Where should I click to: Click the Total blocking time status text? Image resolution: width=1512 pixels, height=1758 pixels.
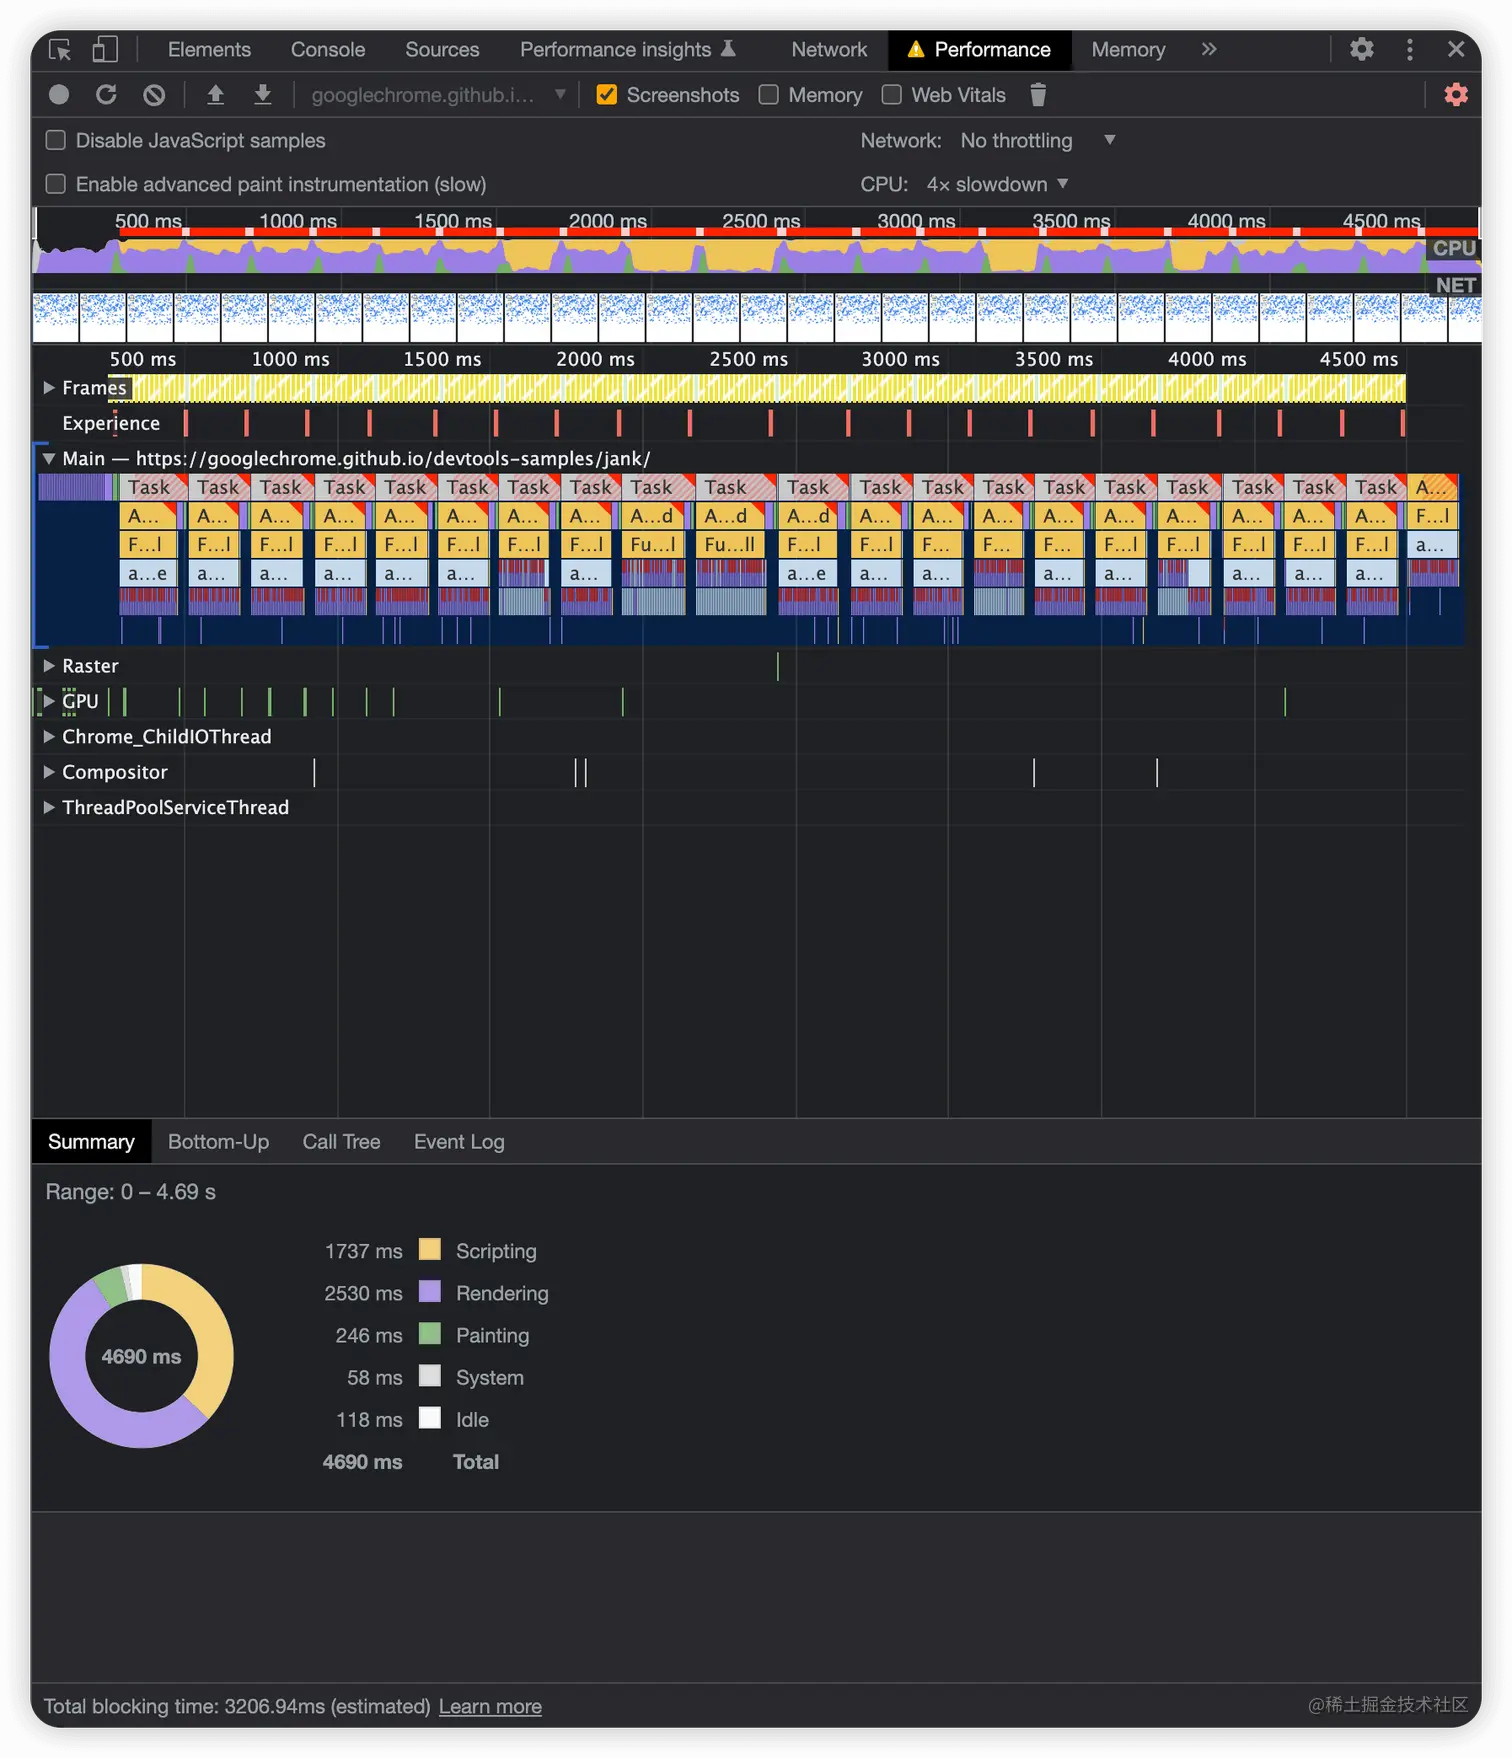pos(237,1707)
